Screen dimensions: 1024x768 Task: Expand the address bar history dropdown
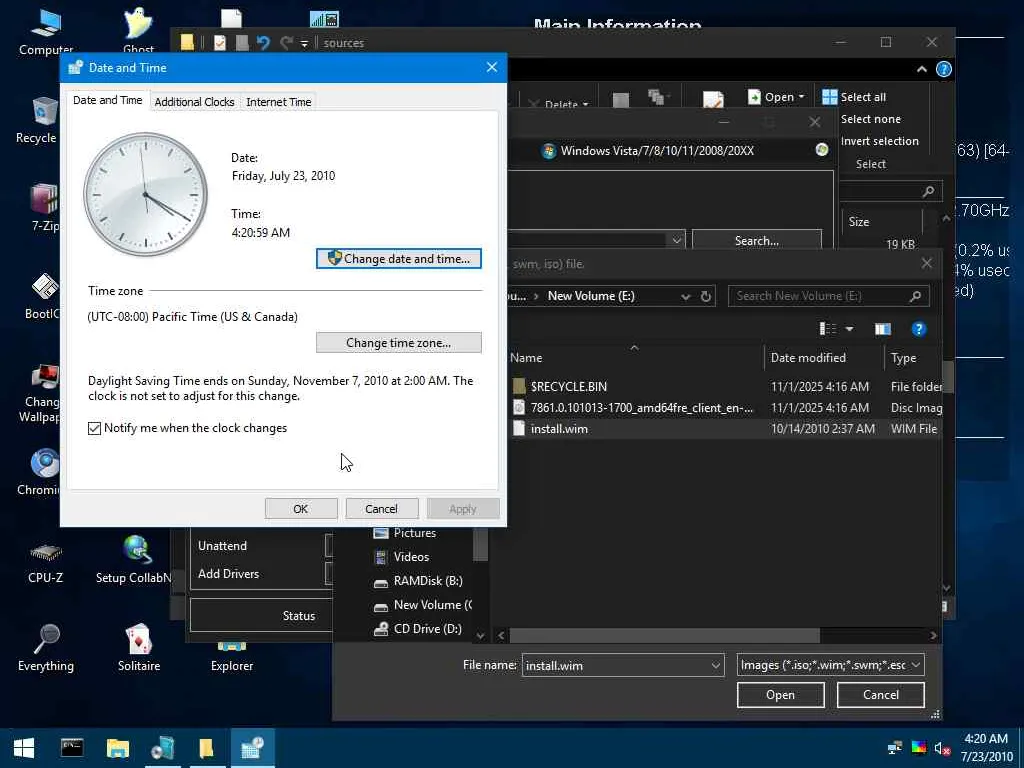(x=685, y=296)
